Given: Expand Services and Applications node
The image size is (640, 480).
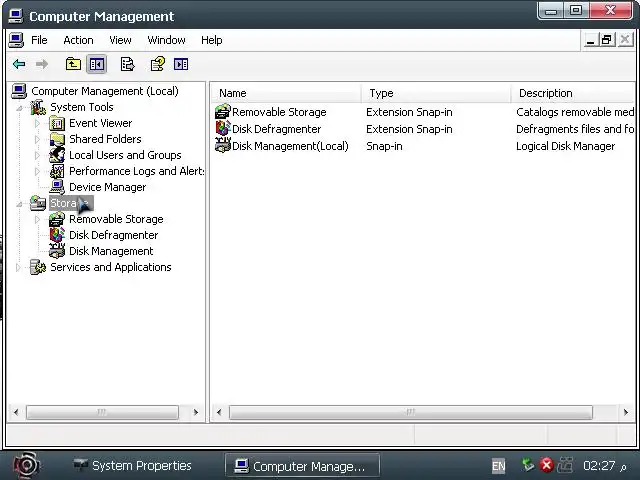Looking at the screenshot, I should 18,267.
